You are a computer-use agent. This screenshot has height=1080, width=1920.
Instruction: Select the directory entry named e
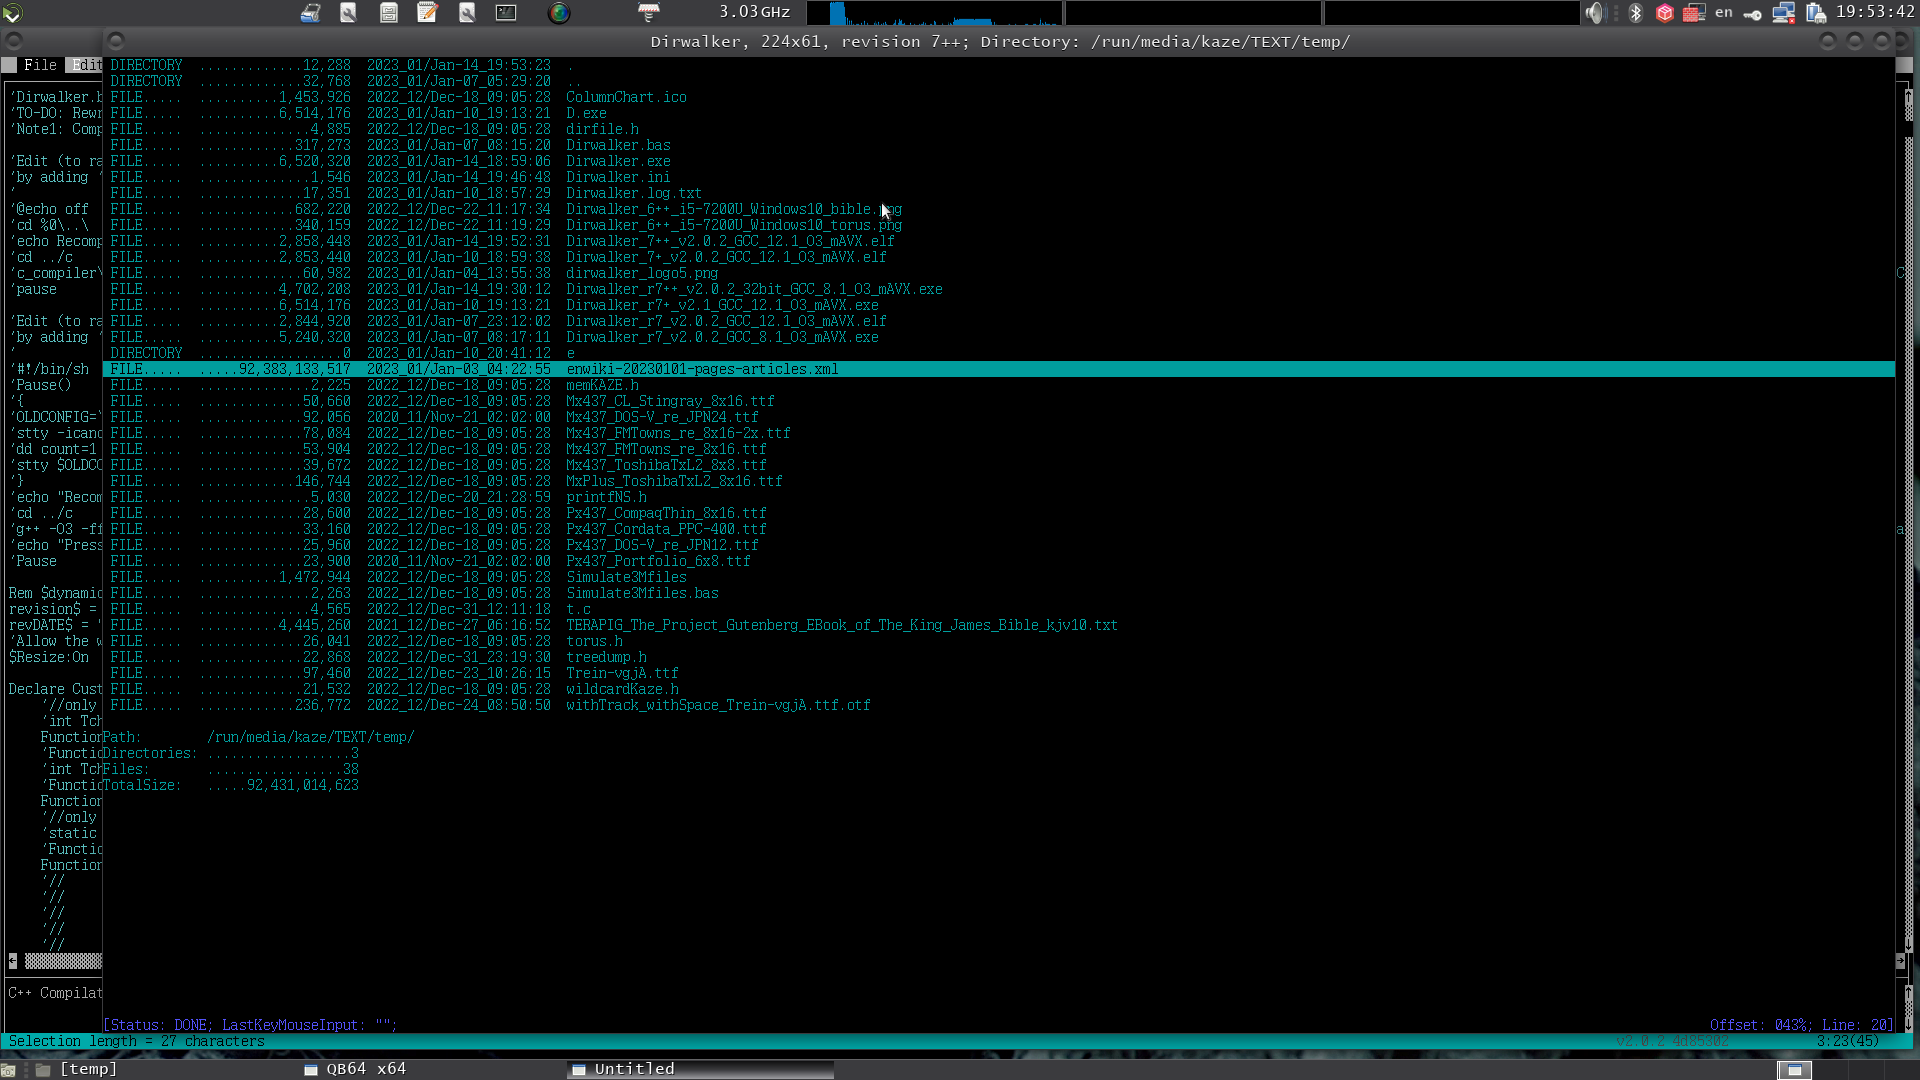[x=570, y=353]
